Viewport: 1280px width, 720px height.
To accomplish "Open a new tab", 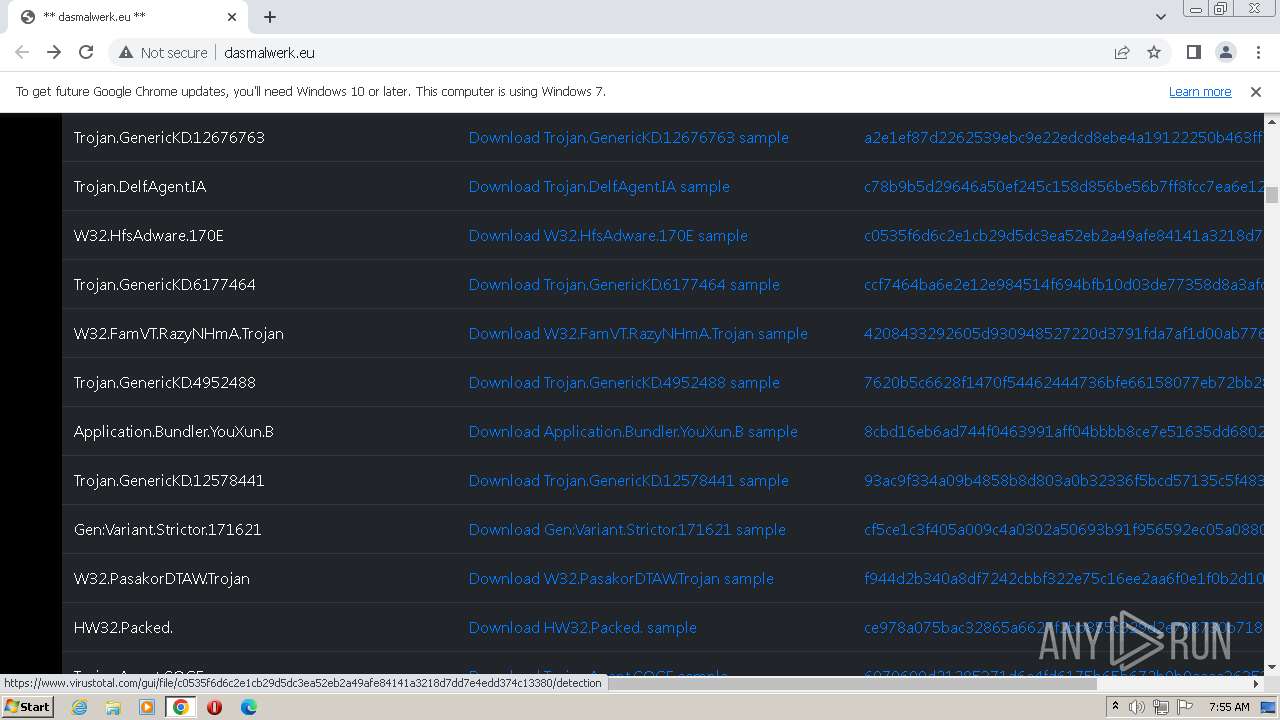I will coord(270,17).
